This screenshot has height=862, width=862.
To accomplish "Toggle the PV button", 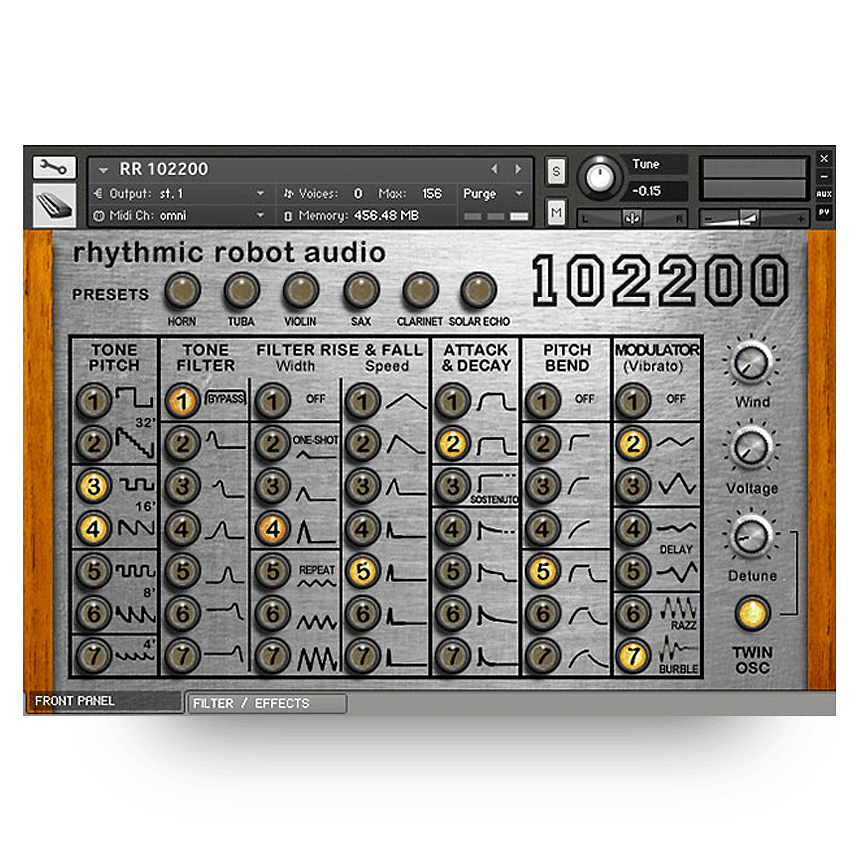I will coord(824,212).
